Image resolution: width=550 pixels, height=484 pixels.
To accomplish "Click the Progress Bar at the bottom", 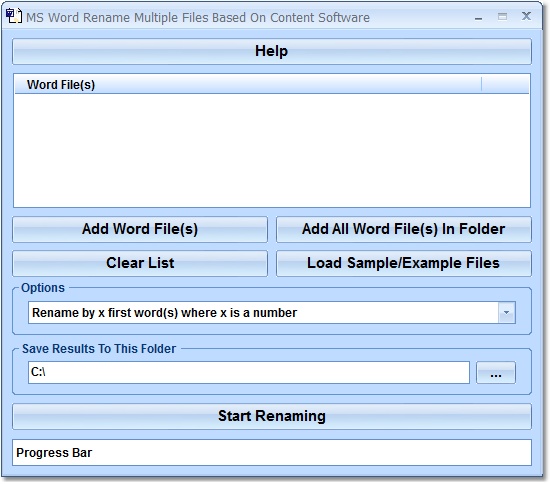I will pos(272,452).
